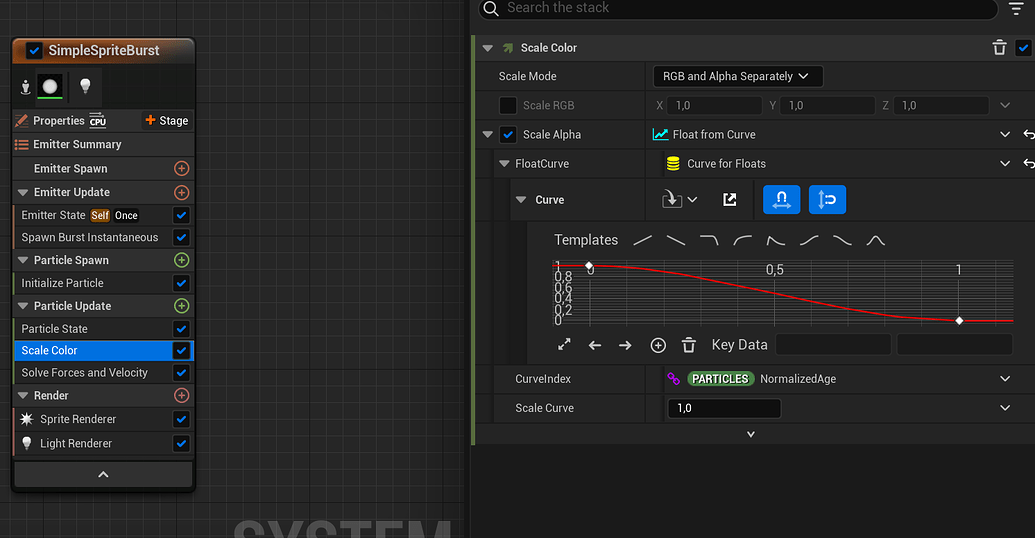Click the filter icon beside search bar
Viewport: 1035px width, 538px height.
1016,9
